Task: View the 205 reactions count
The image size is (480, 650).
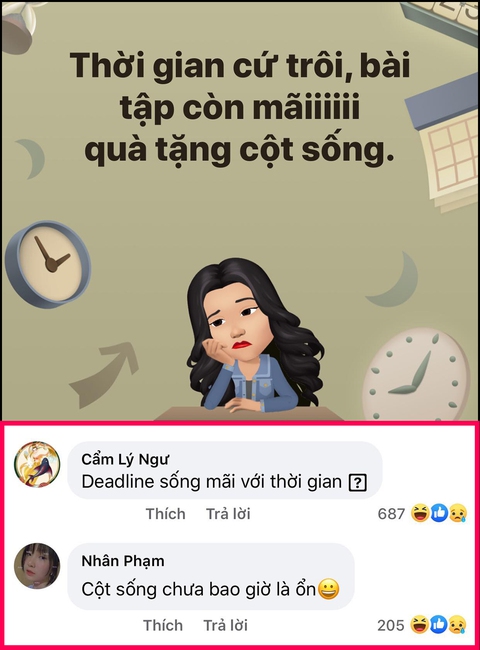Action: (390, 625)
